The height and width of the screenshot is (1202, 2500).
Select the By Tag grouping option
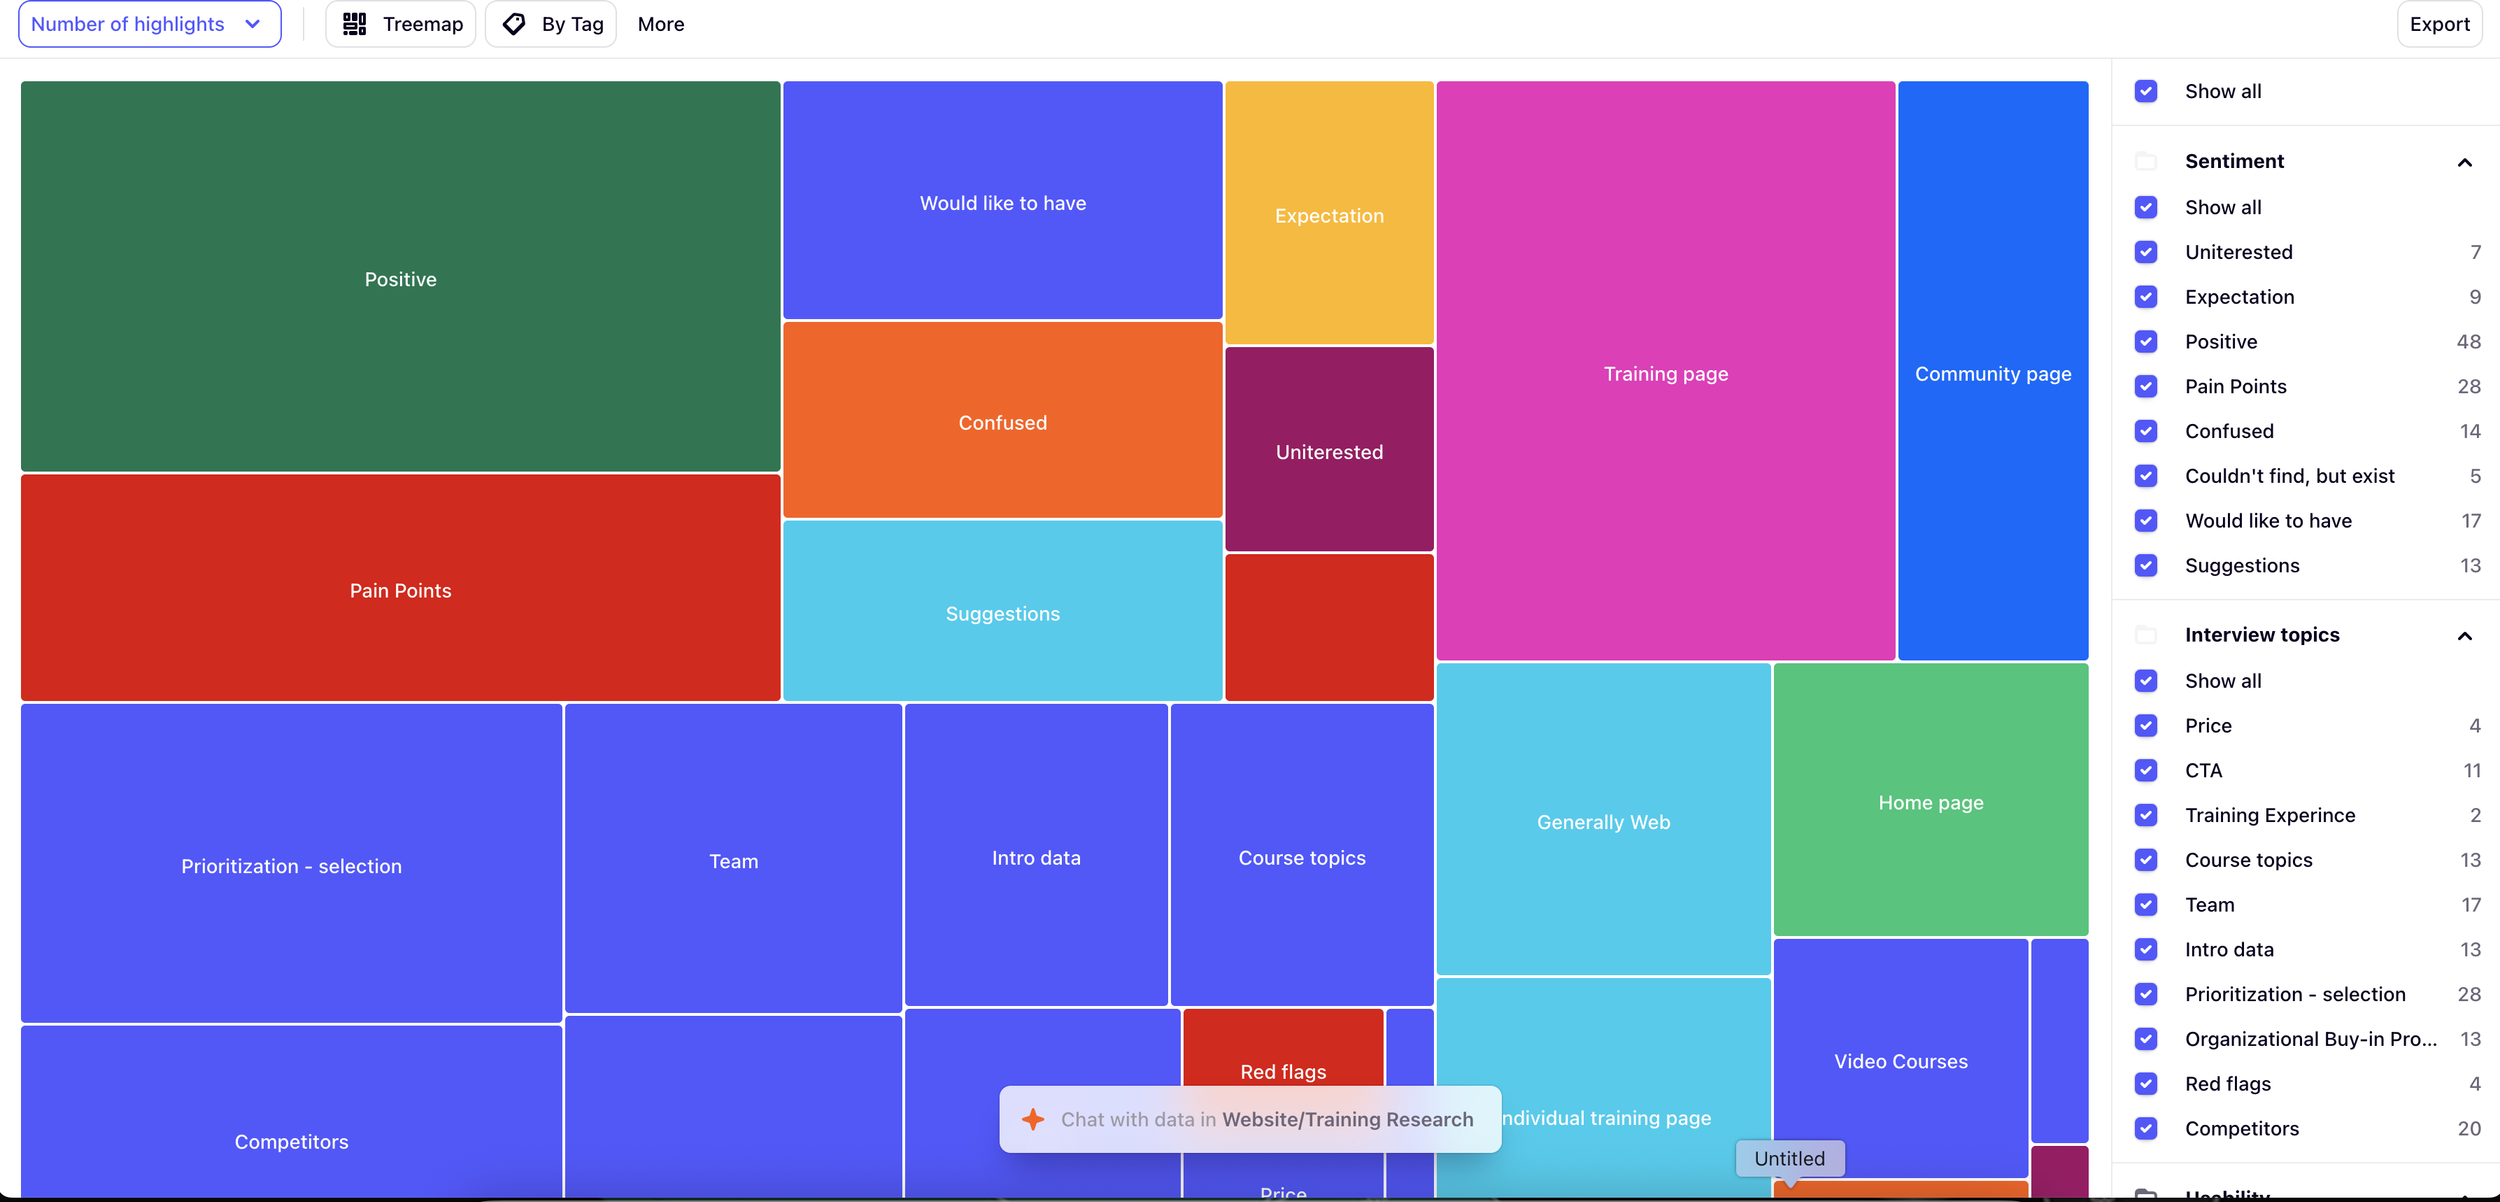551,24
